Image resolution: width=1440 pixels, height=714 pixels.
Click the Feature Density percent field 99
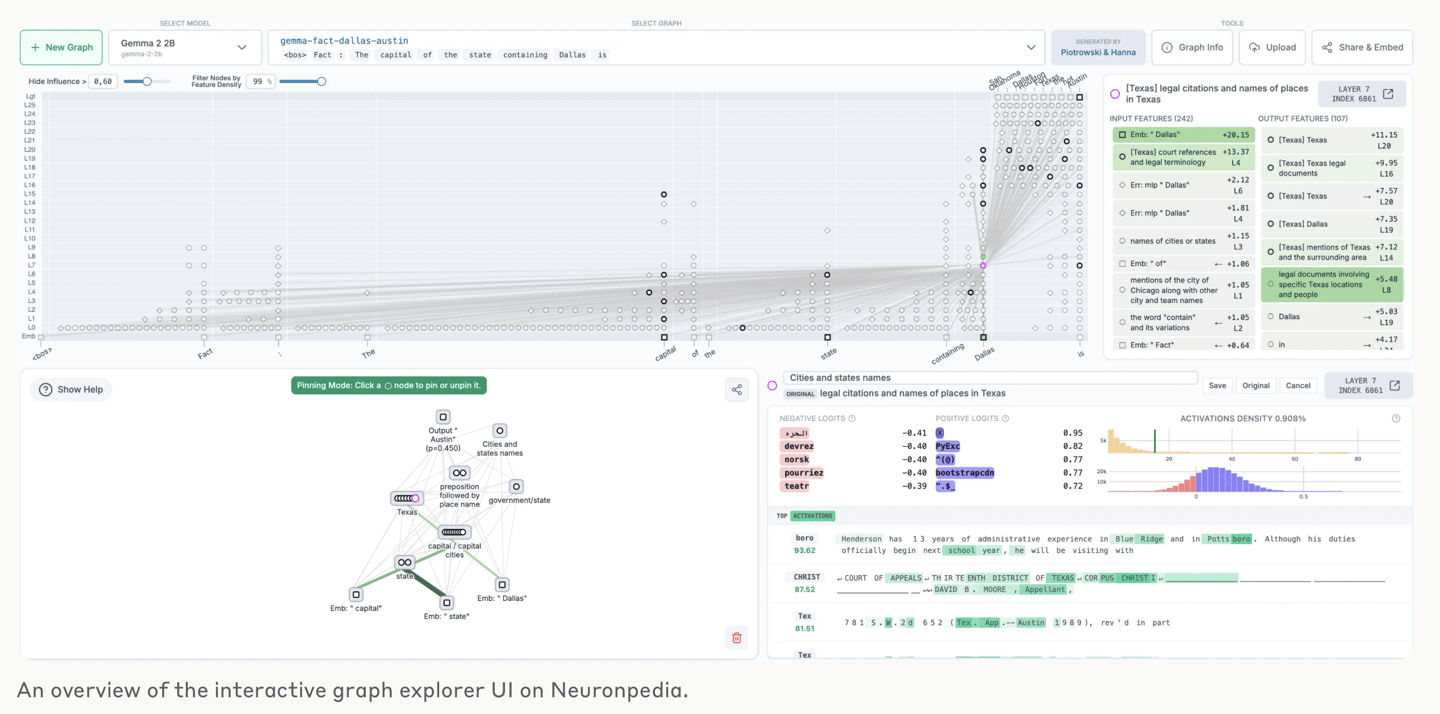point(261,82)
